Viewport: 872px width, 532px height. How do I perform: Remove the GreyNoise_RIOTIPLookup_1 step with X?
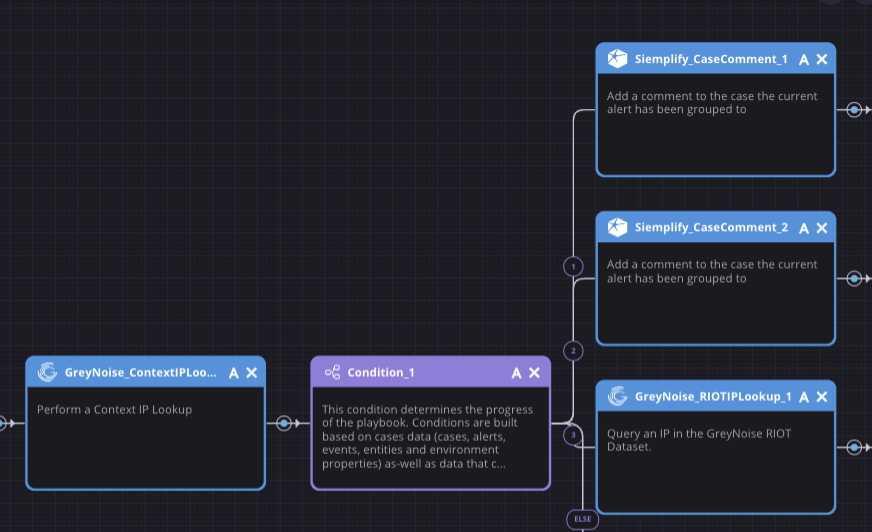(x=822, y=397)
